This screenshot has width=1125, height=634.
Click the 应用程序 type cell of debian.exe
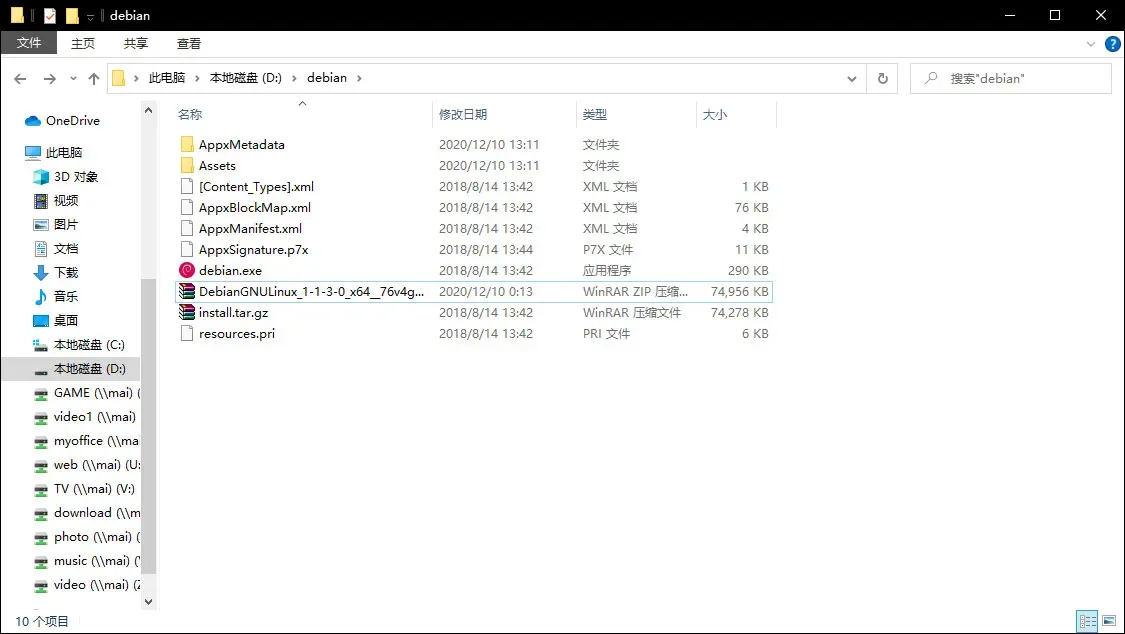pyautogui.click(x=607, y=270)
